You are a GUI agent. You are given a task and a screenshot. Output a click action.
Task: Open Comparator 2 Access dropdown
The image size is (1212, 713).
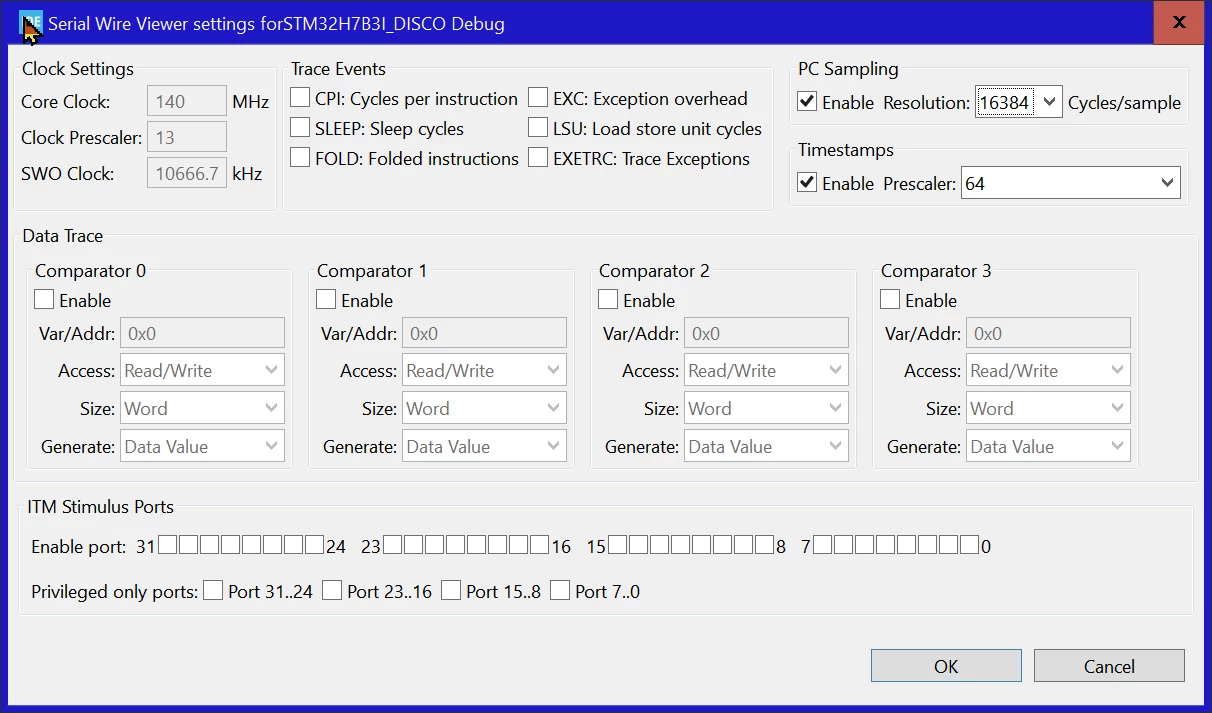tap(766, 370)
